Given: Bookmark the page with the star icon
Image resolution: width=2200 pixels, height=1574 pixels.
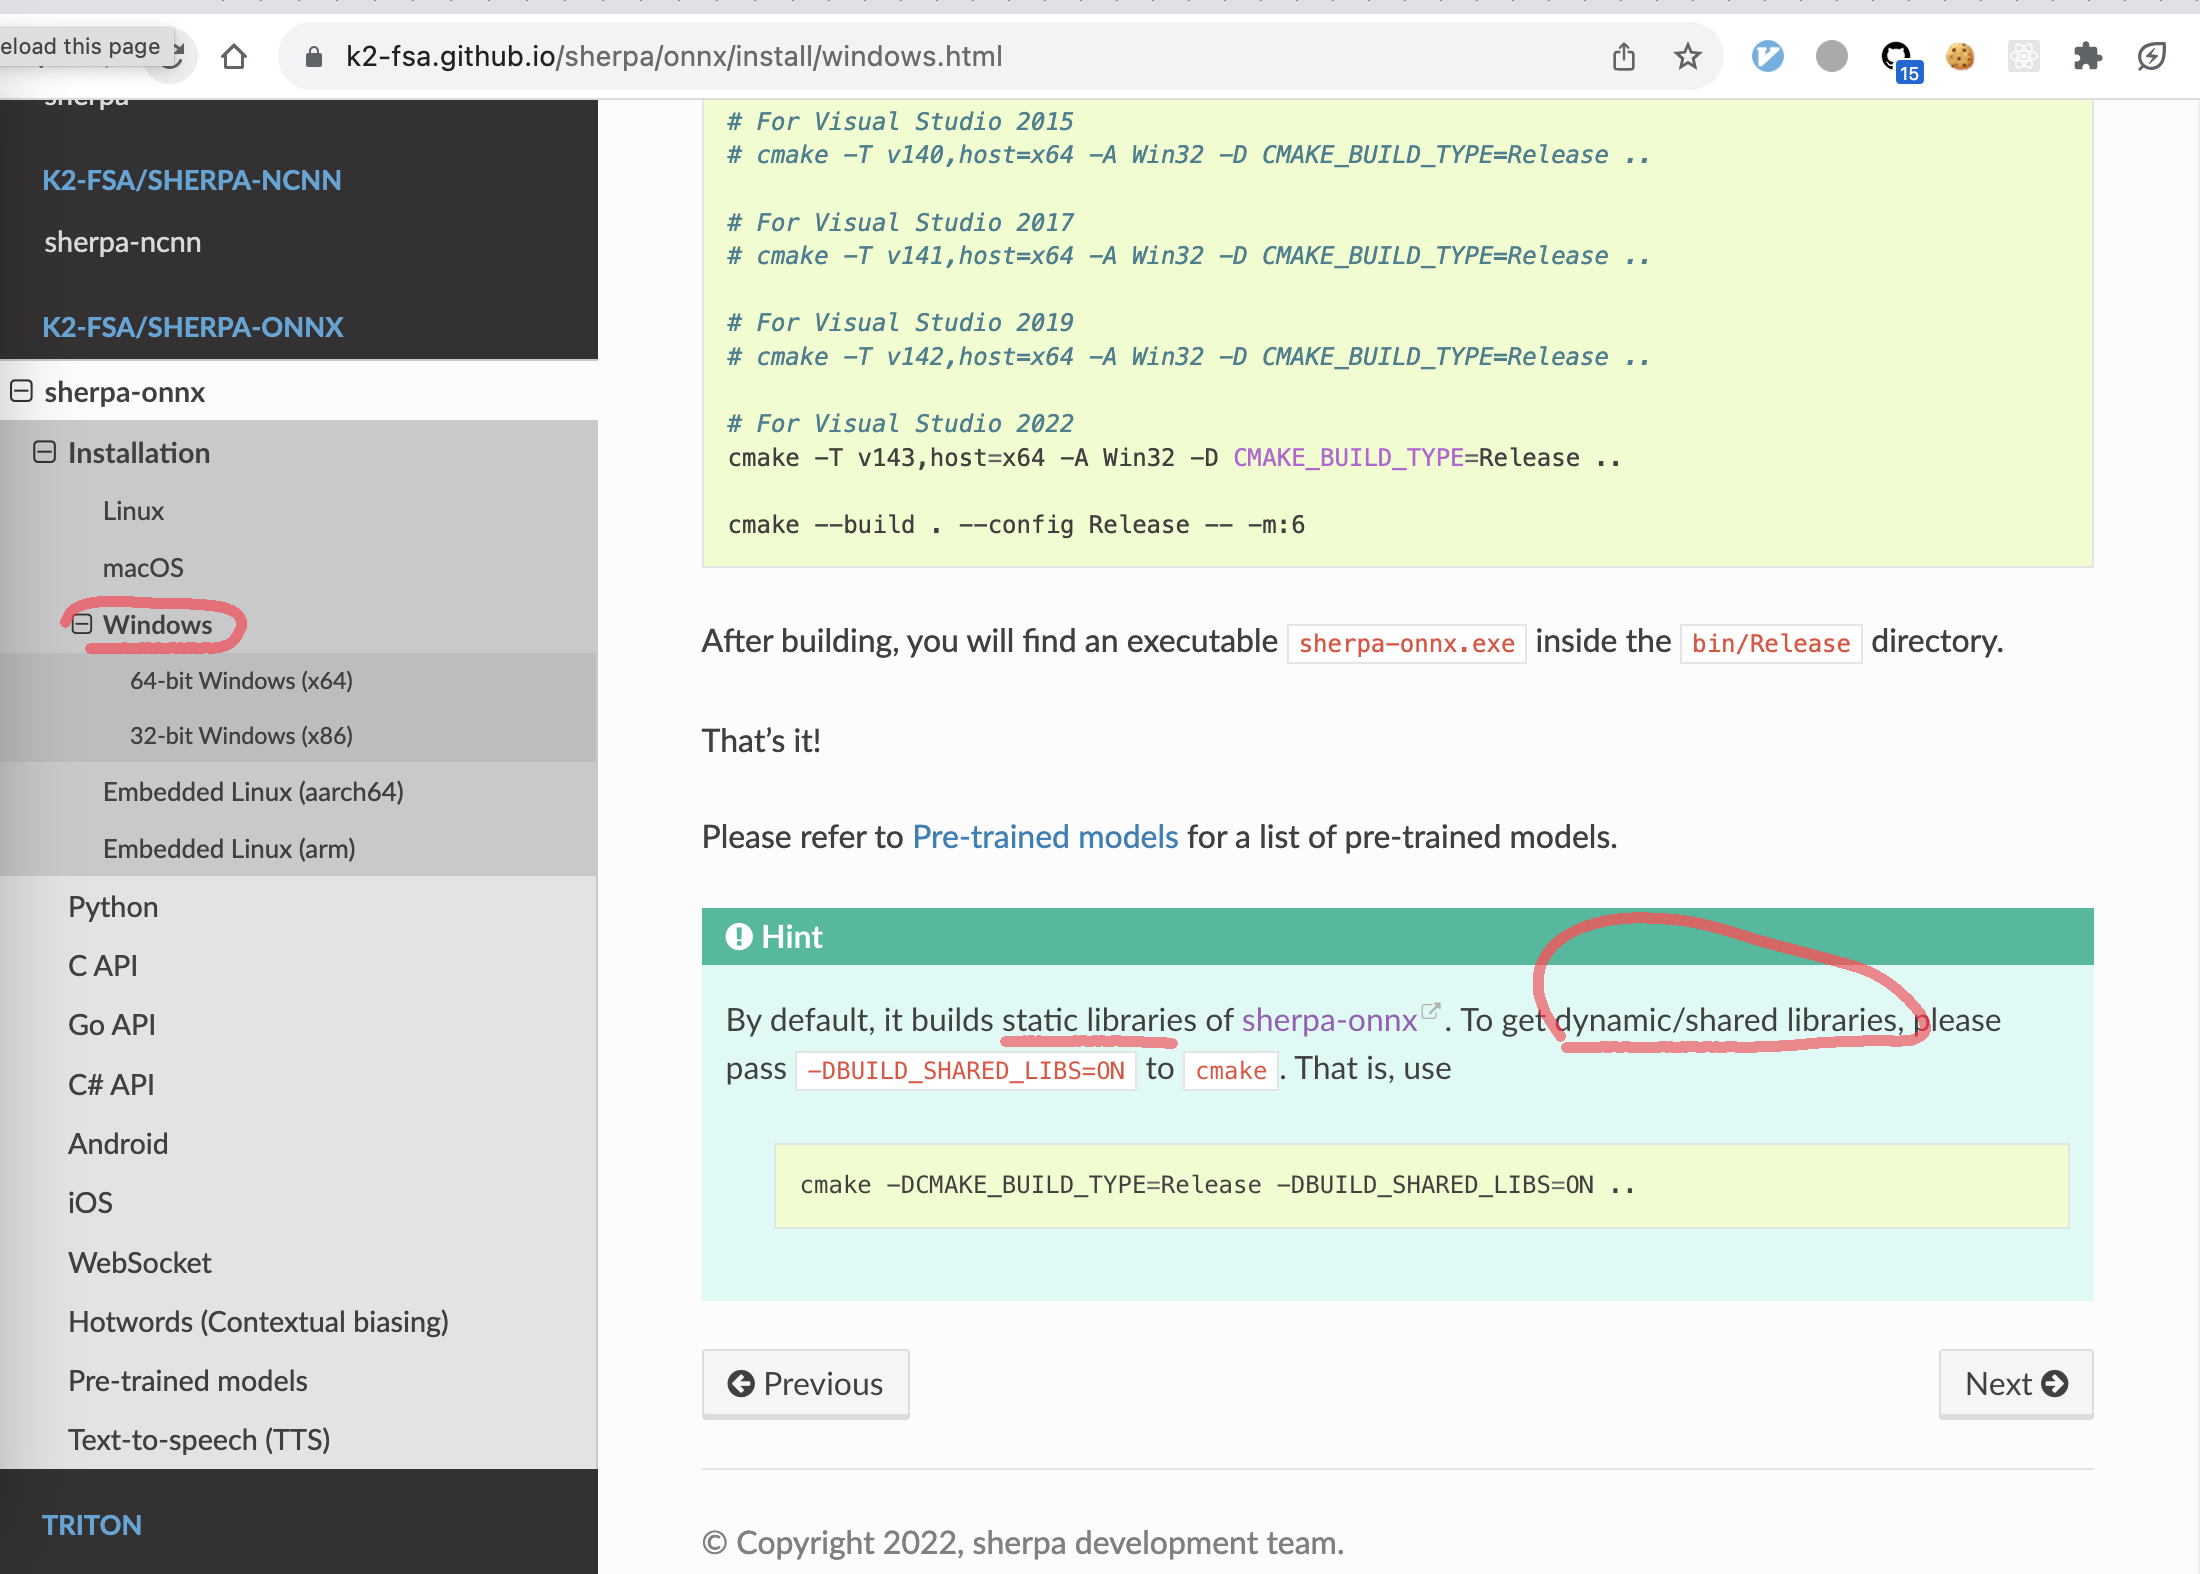Looking at the screenshot, I should (1687, 56).
